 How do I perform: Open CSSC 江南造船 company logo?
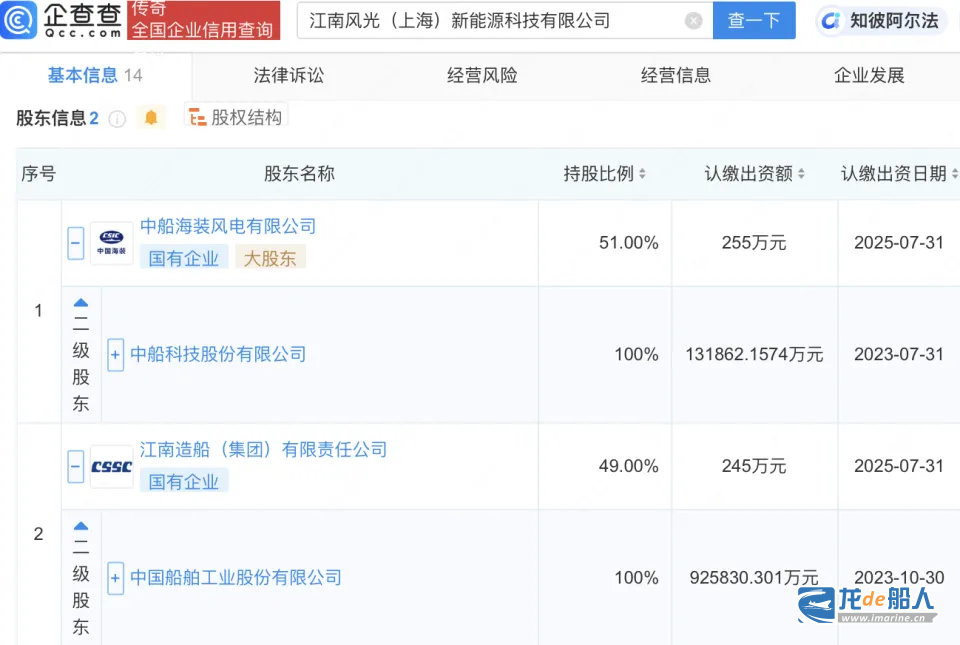[x=111, y=466]
